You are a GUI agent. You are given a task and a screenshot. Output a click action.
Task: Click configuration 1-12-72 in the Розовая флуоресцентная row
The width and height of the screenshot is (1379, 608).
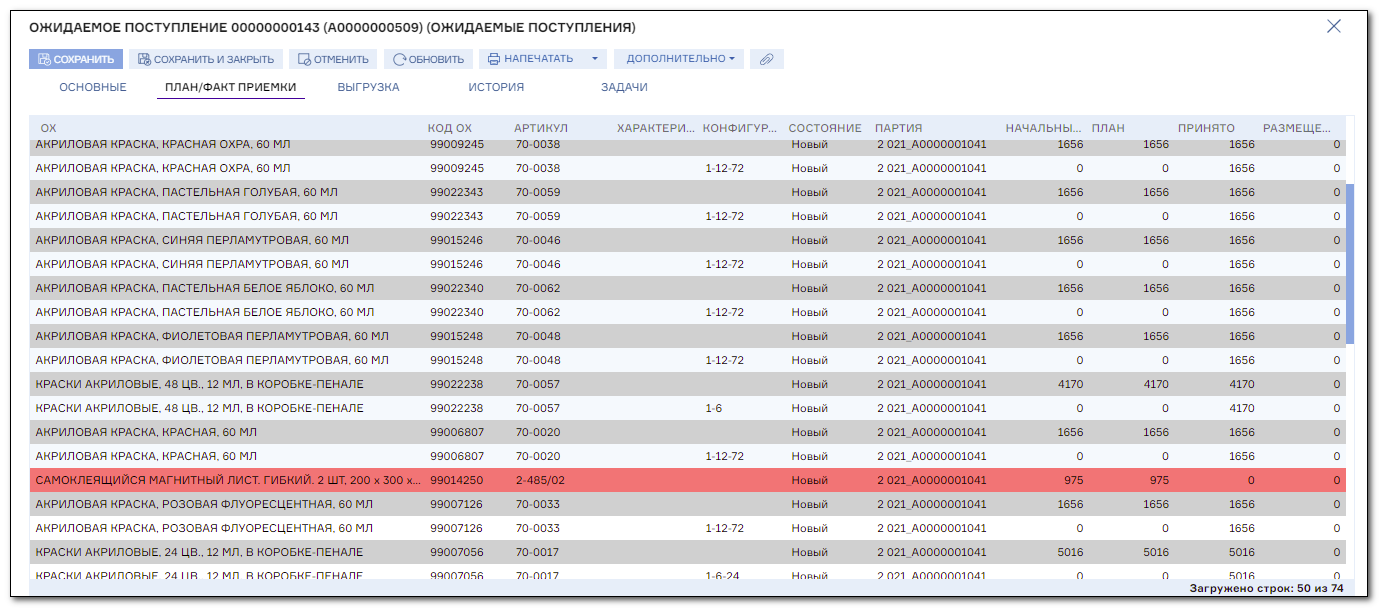(725, 528)
